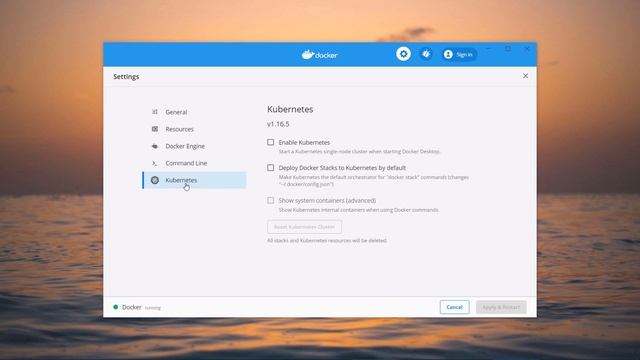The image size is (640, 360).
Task: Click the Kubernetes heading text
Action: pos(290,109)
